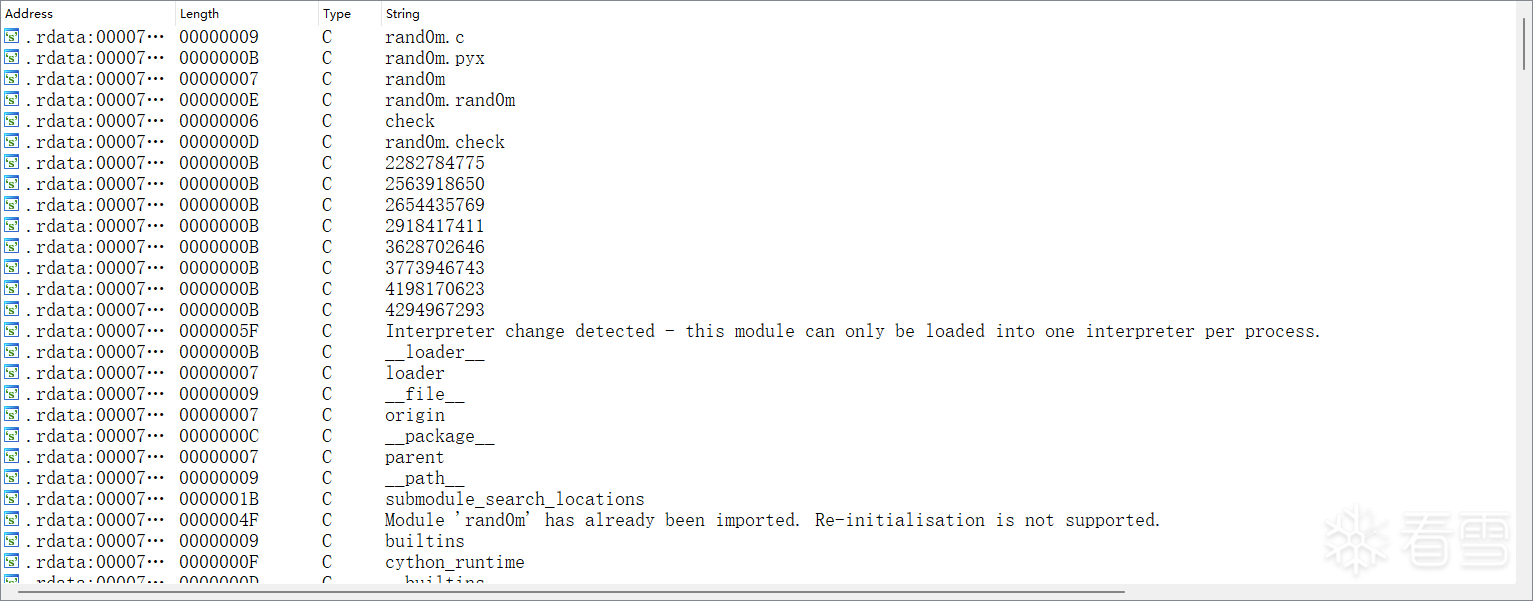The height and width of the screenshot is (601, 1533).
Task: Sort by the Length column header
Action: coord(199,14)
